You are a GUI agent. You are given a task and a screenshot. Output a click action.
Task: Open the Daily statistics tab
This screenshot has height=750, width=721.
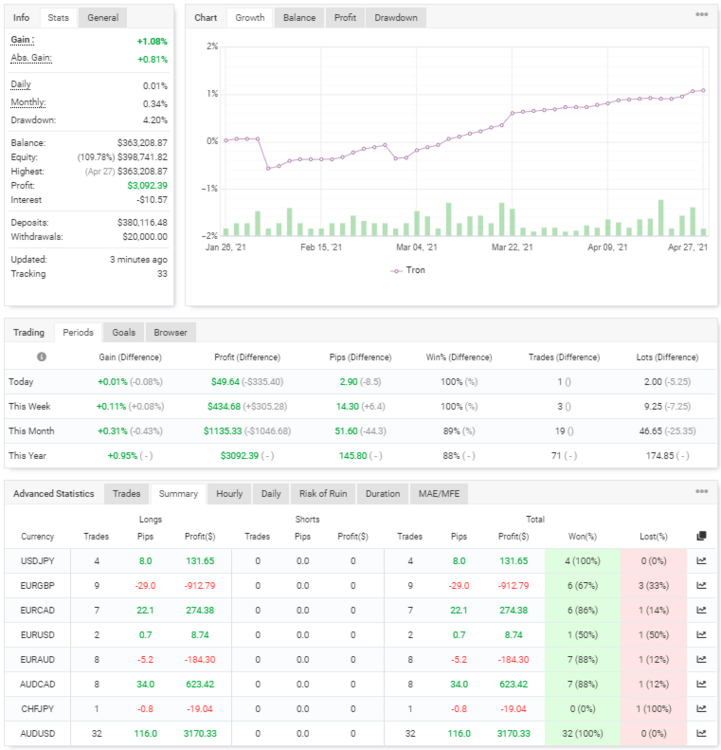[x=271, y=494]
